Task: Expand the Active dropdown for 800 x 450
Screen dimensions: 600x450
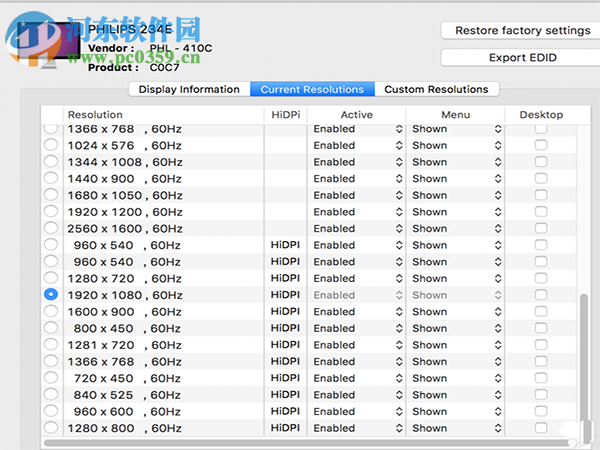Action: coord(357,328)
